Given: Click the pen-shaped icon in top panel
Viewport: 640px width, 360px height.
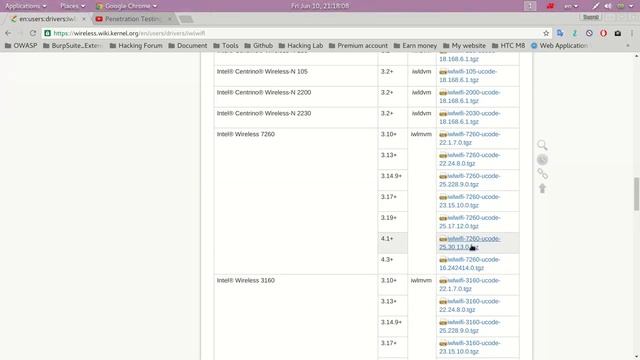Looking at the screenshot, I should click(596, 6).
